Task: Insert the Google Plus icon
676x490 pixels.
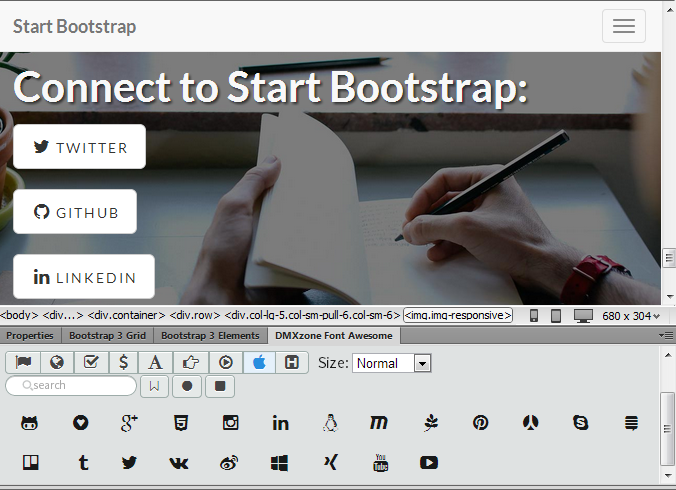Action: point(129,423)
